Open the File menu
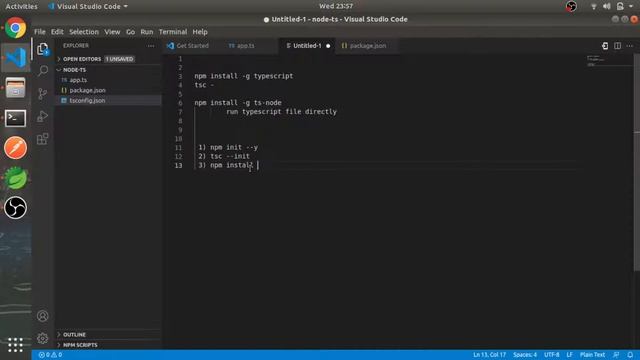The width and height of the screenshot is (640, 360). [40, 32]
